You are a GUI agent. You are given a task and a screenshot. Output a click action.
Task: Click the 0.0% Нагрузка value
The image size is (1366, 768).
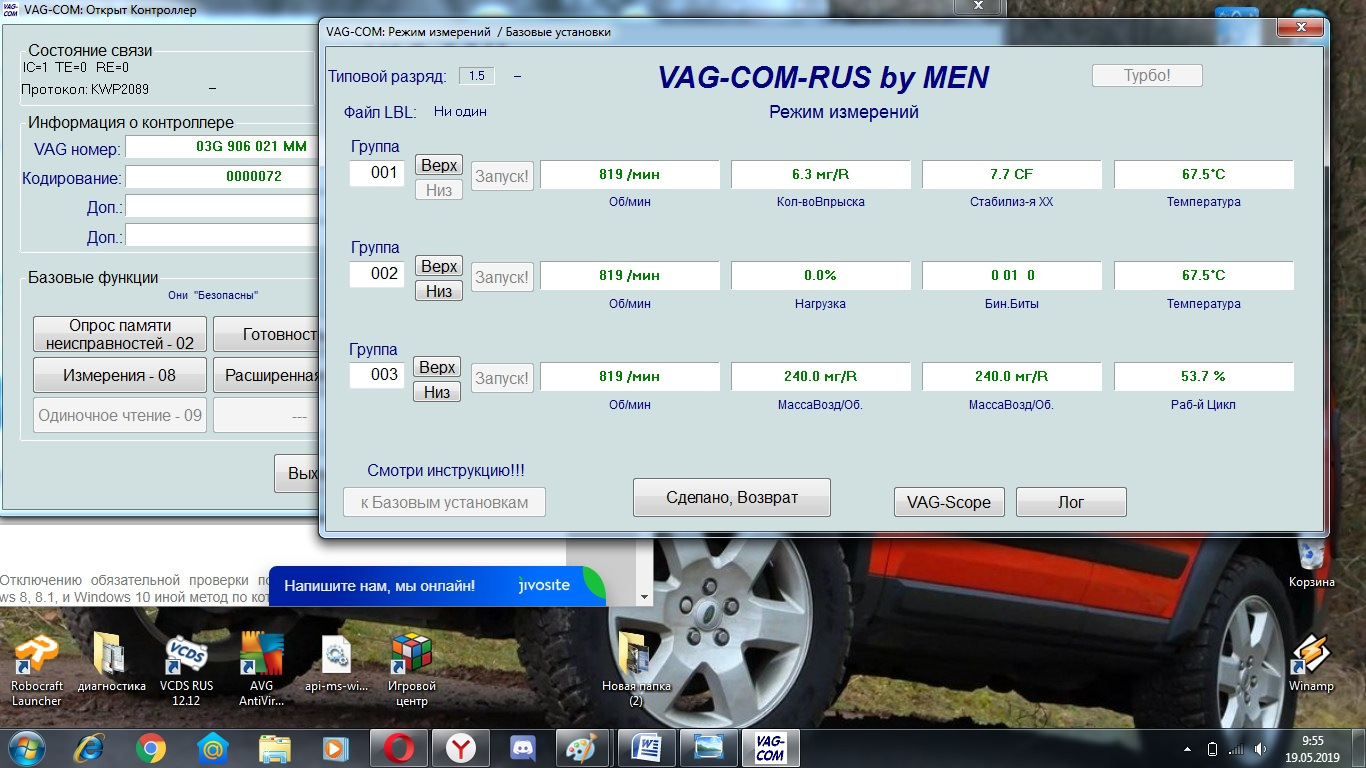click(821, 275)
